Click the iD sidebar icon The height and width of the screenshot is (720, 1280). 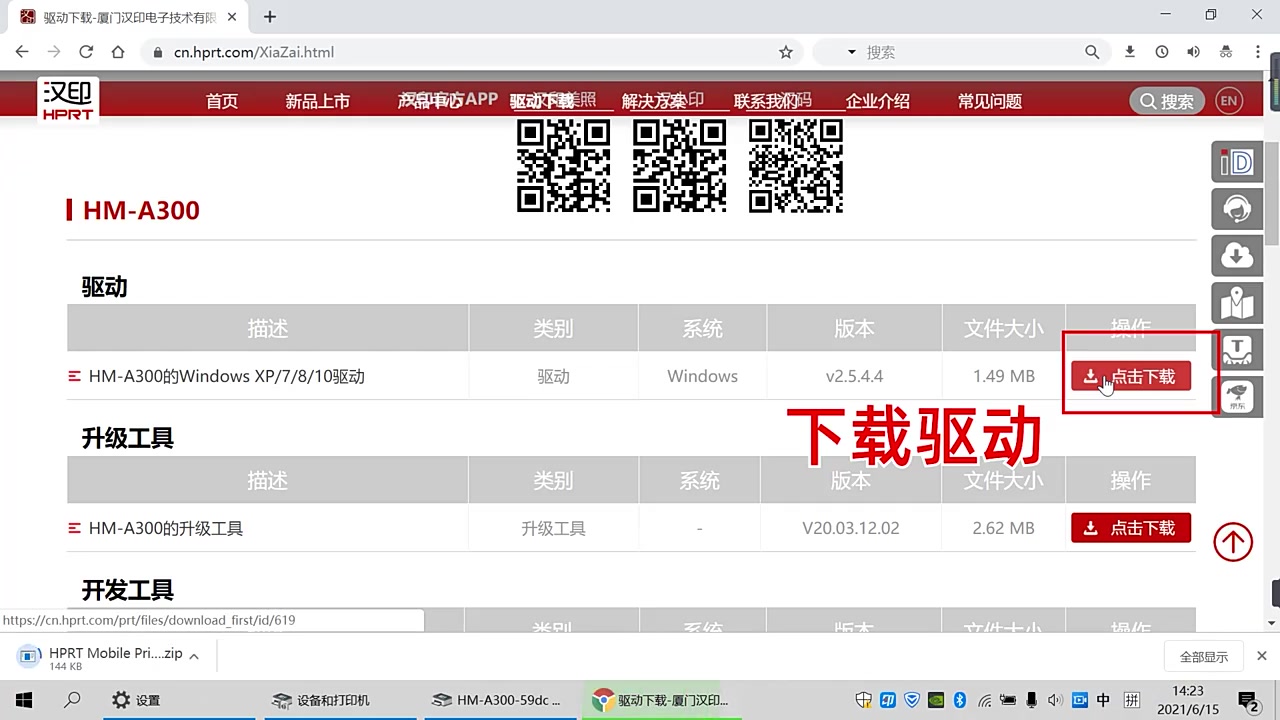pyautogui.click(x=1237, y=162)
